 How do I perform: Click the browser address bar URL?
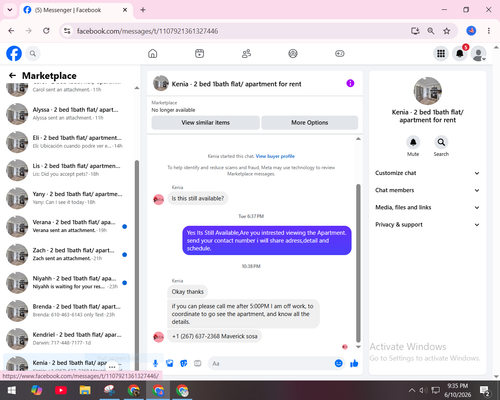pos(147,31)
